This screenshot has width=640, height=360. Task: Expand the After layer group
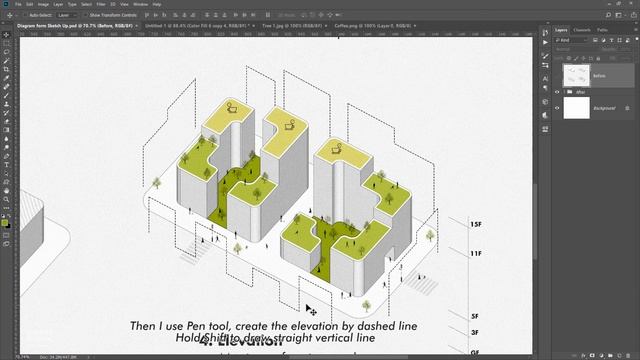[564, 92]
